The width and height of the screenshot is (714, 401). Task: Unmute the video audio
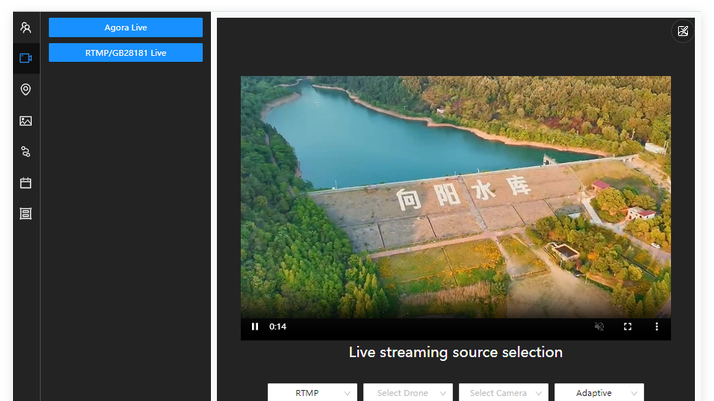click(599, 326)
